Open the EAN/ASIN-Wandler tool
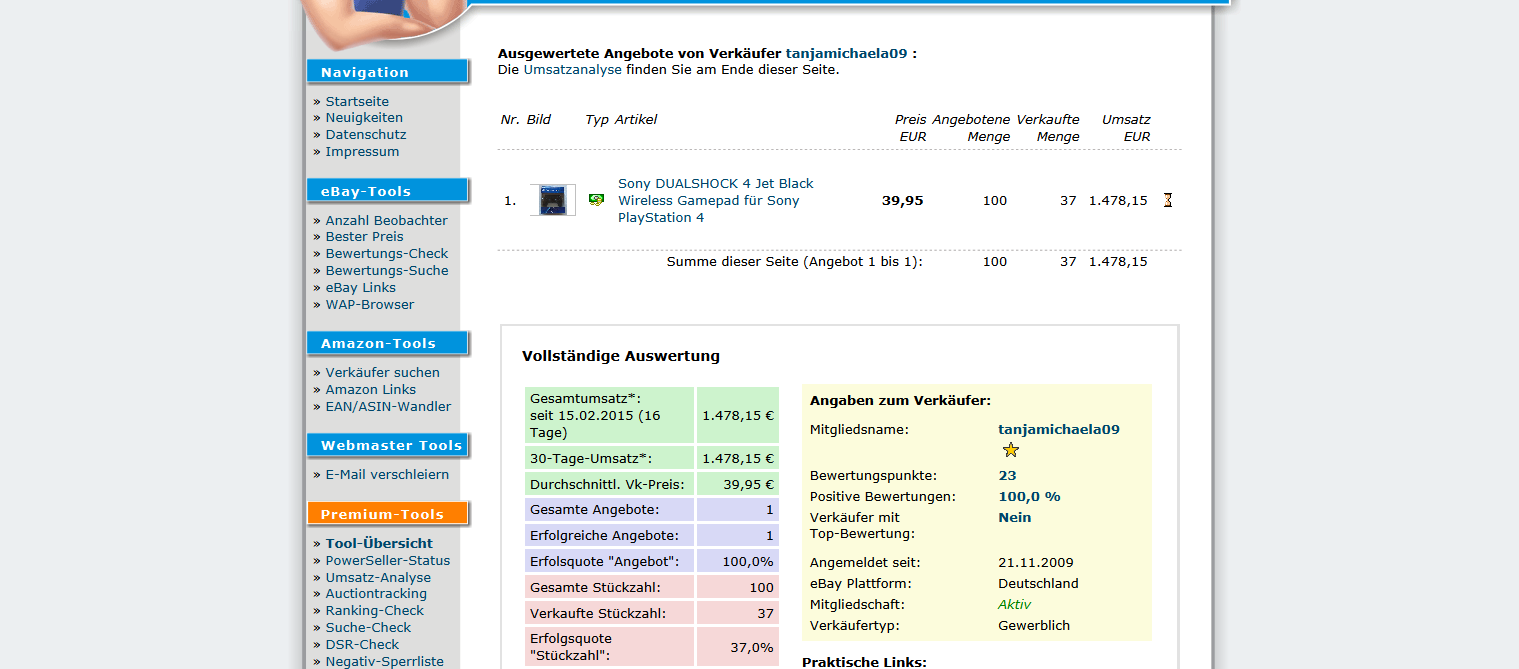The width and height of the screenshot is (1519, 669). [388, 406]
